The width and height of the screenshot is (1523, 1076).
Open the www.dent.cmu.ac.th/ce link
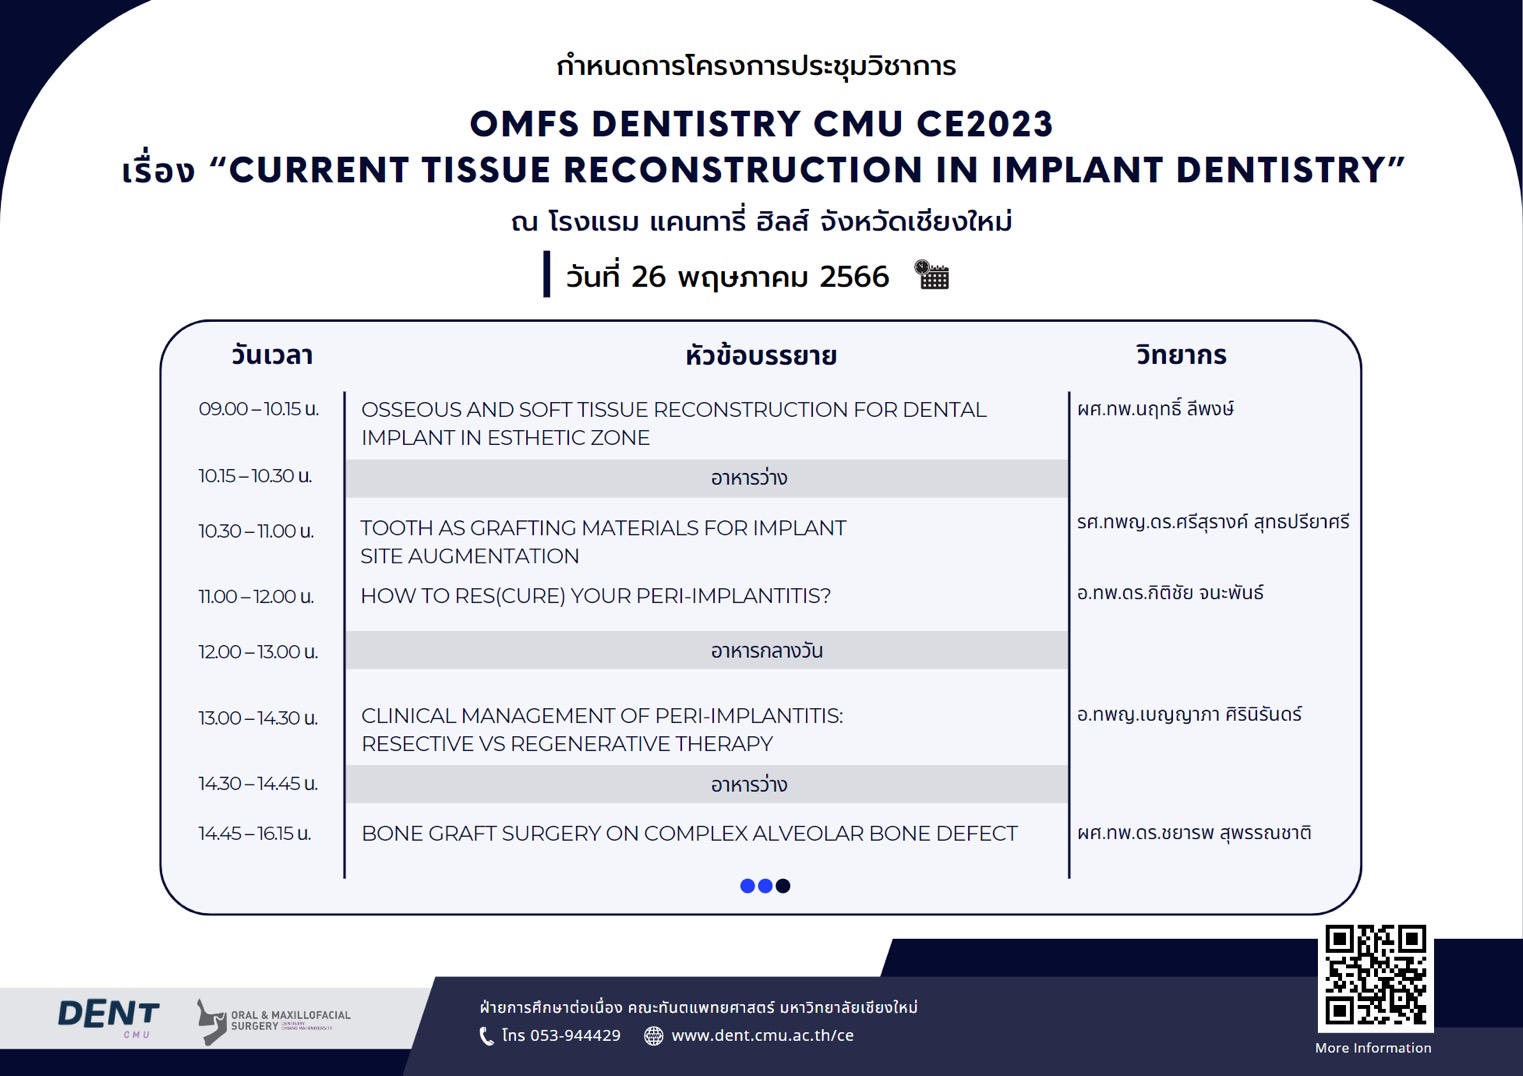coord(762,1036)
